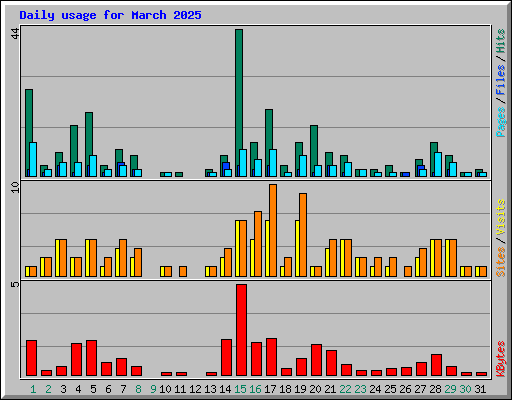512x400 pixels.
Task: Click the red KBytes bar for day 1
Action: (x=31, y=358)
